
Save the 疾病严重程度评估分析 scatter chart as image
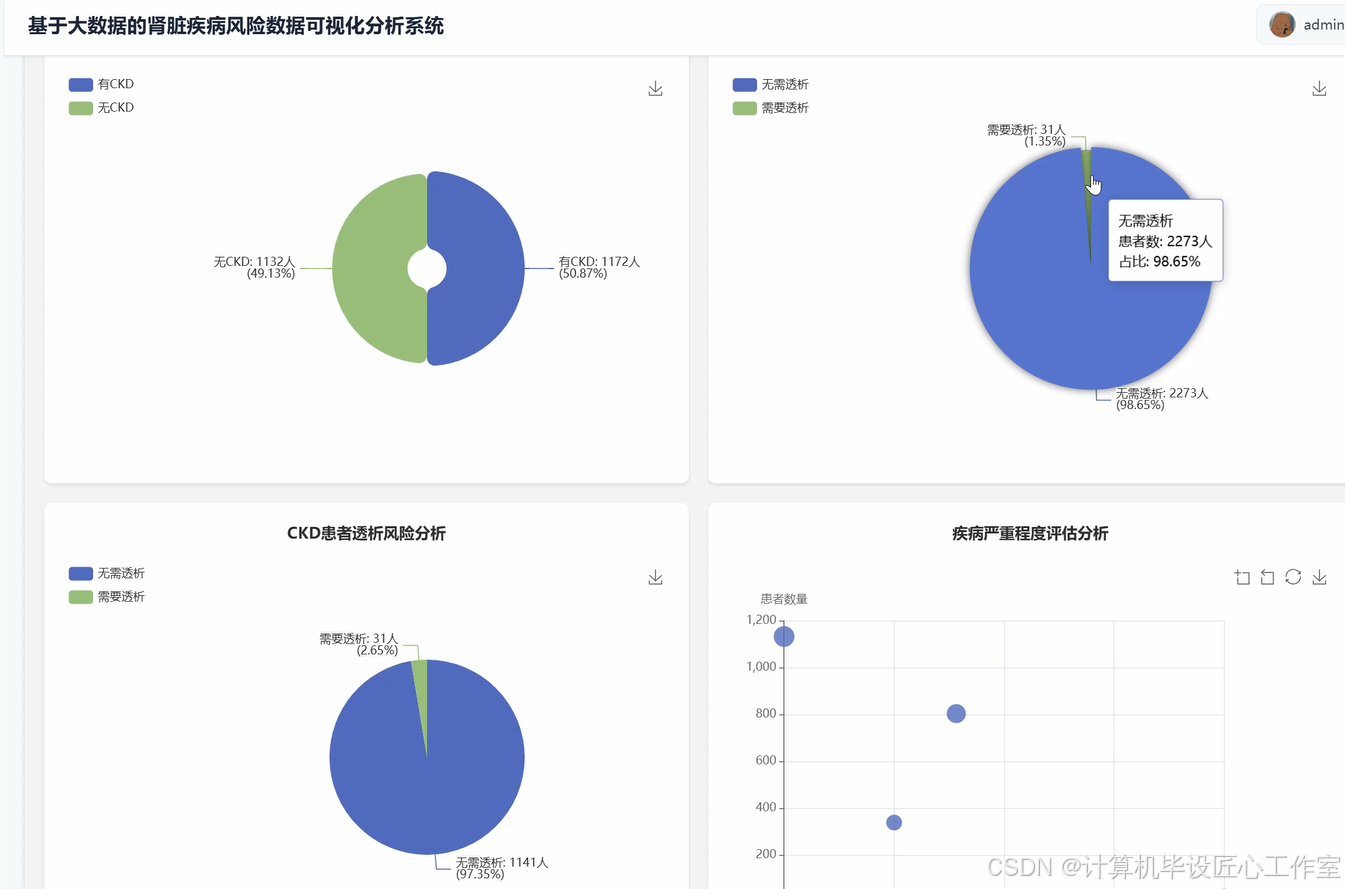tap(1319, 577)
